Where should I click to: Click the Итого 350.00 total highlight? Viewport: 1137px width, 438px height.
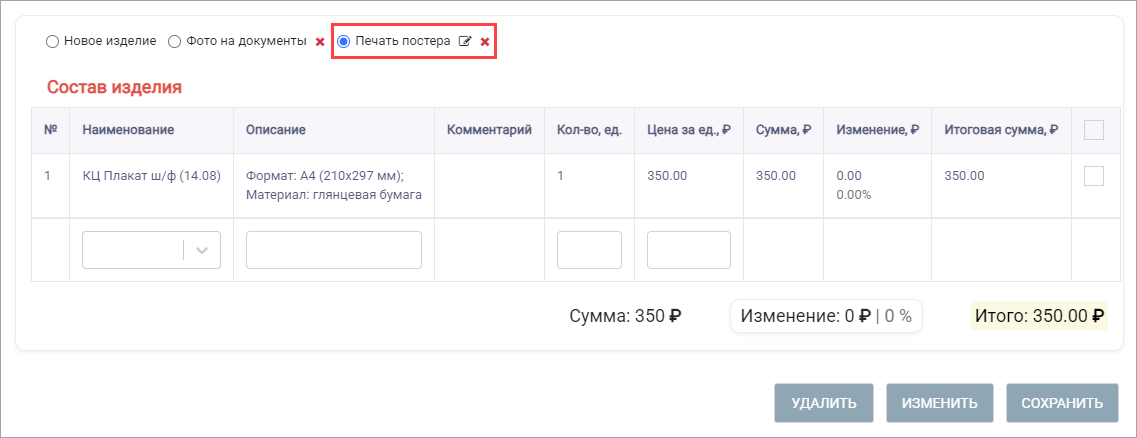pos(1039,316)
